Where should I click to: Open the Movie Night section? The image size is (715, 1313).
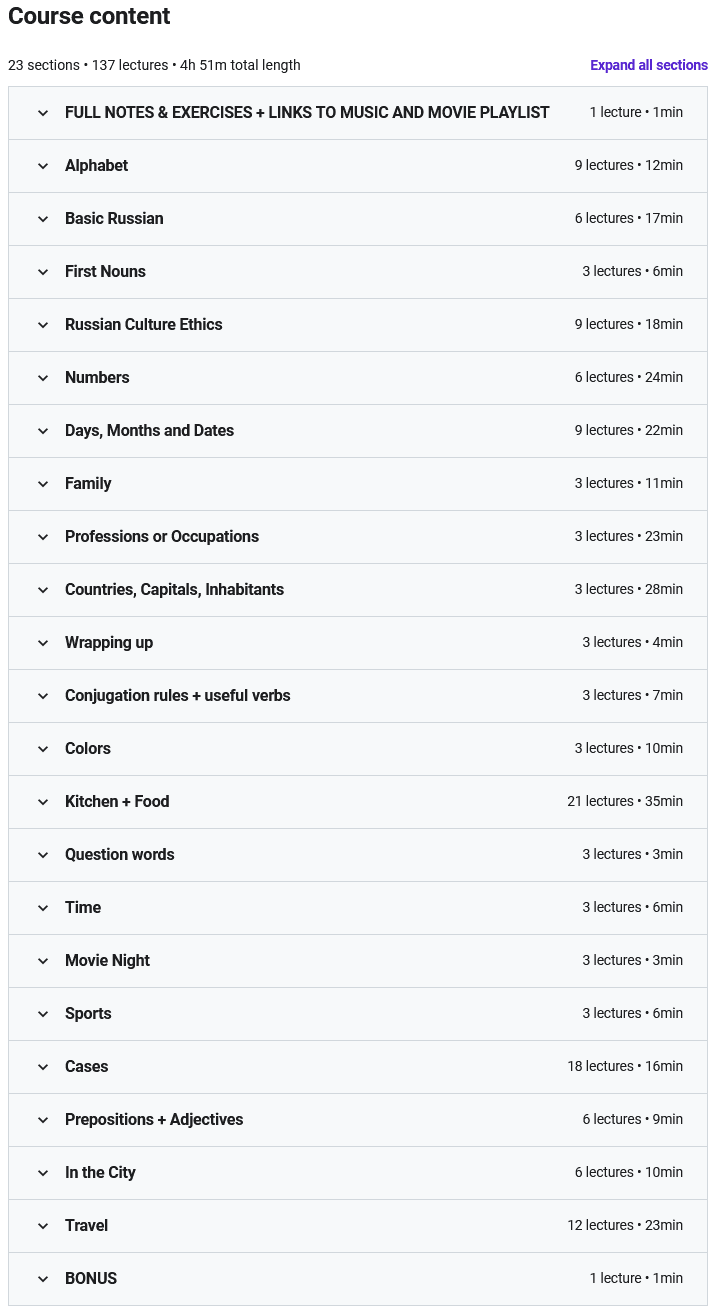(107, 961)
